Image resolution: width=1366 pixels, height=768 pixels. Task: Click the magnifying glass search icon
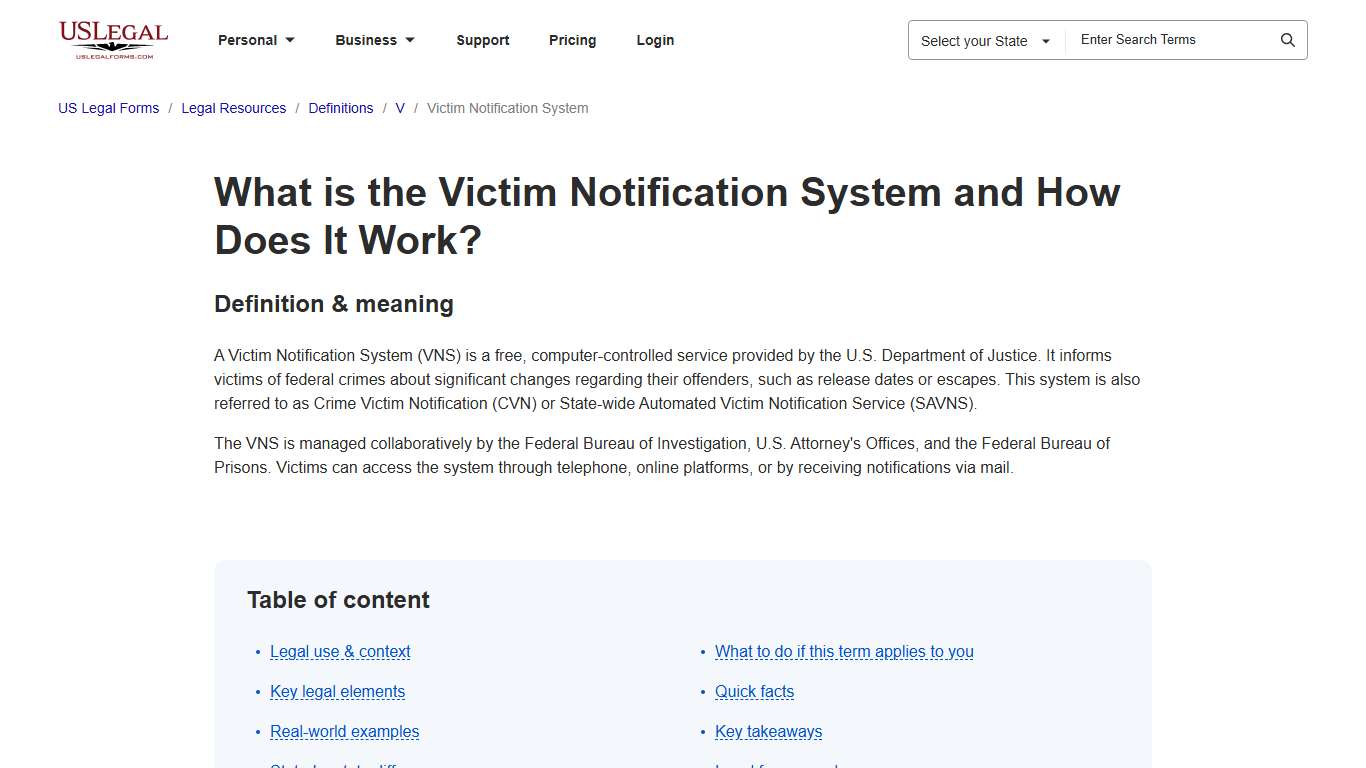point(1288,40)
